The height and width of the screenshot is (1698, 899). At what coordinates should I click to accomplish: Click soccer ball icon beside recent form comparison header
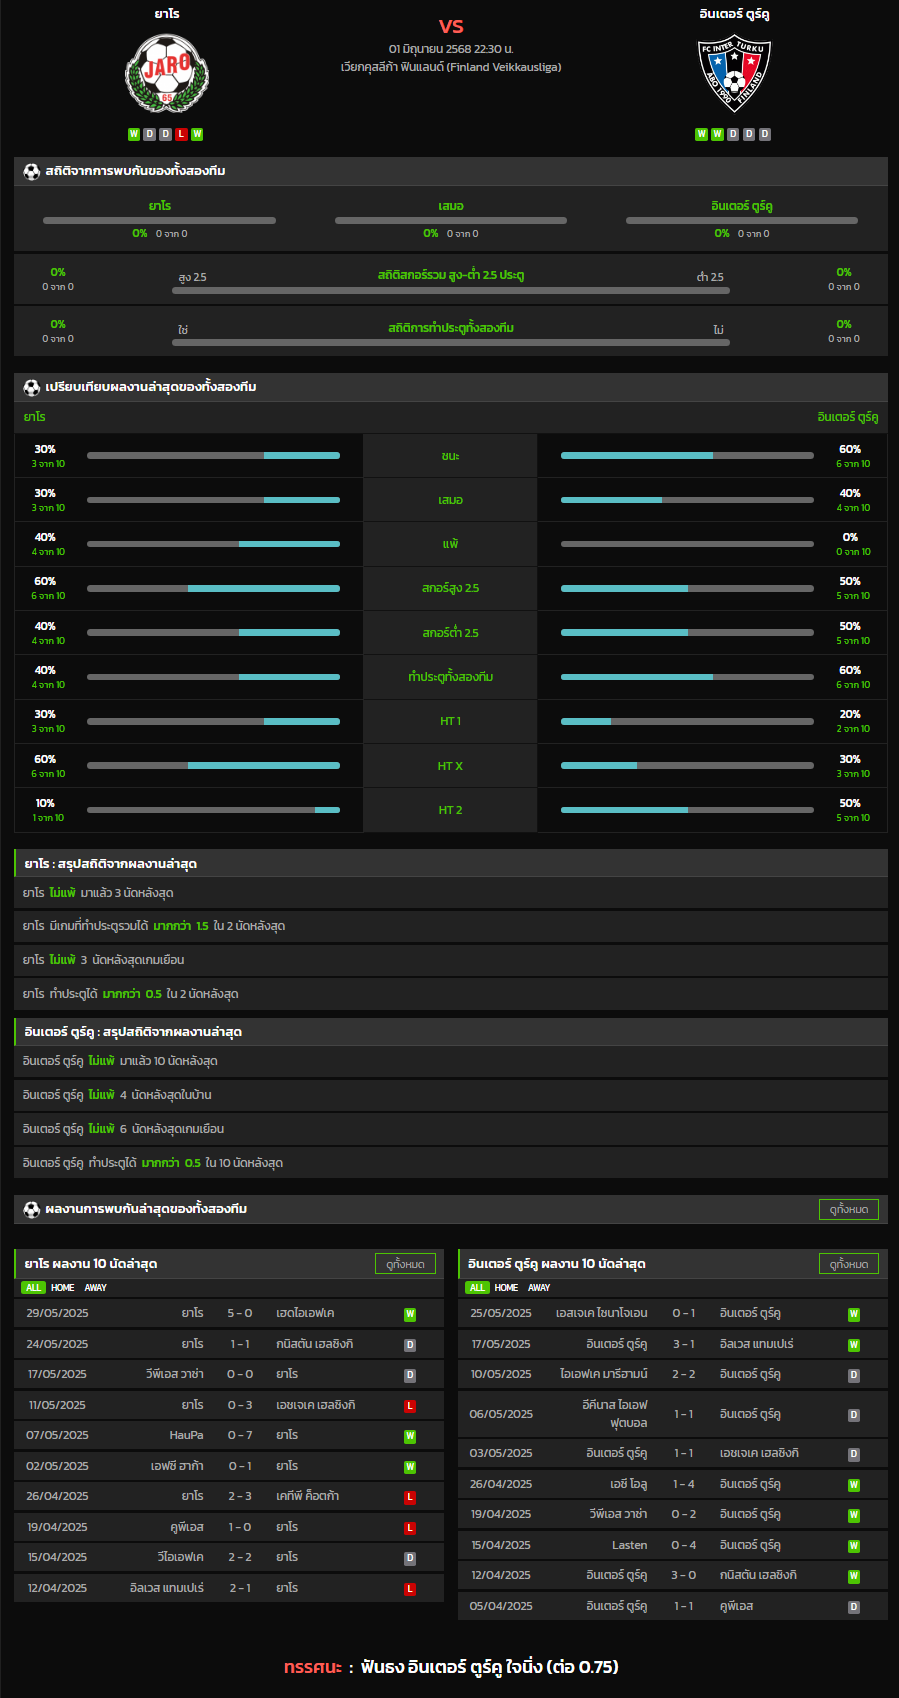pyautogui.click(x=32, y=387)
